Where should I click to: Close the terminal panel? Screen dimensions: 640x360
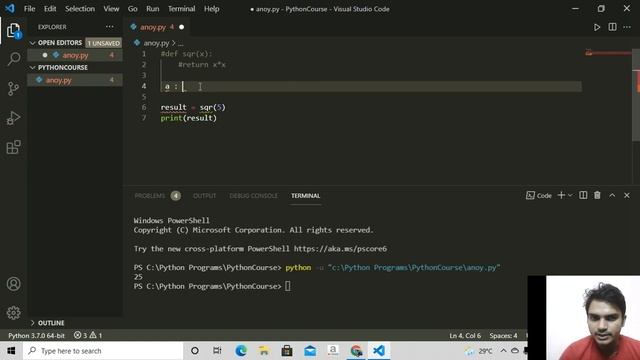pyautogui.click(x=627, y=196)
